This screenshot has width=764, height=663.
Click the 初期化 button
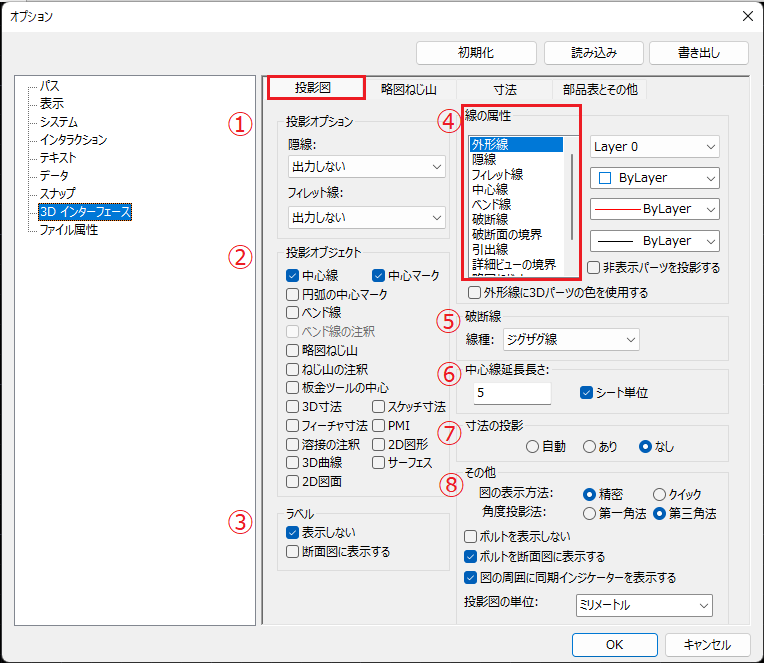pos(476,52)
